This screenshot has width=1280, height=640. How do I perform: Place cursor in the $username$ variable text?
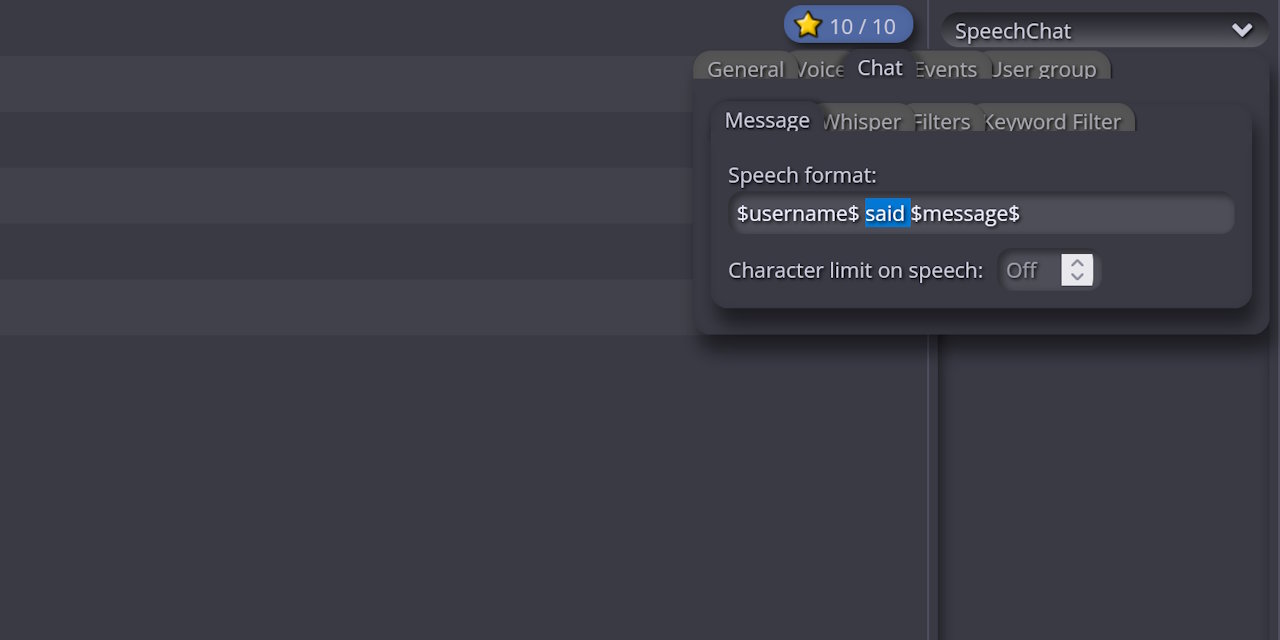797,214
